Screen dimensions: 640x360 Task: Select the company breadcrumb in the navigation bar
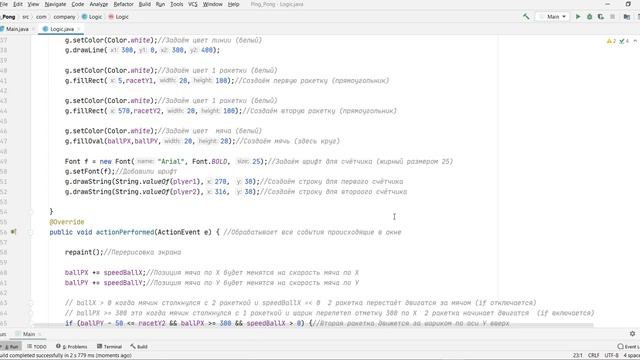tap(64, 17)
